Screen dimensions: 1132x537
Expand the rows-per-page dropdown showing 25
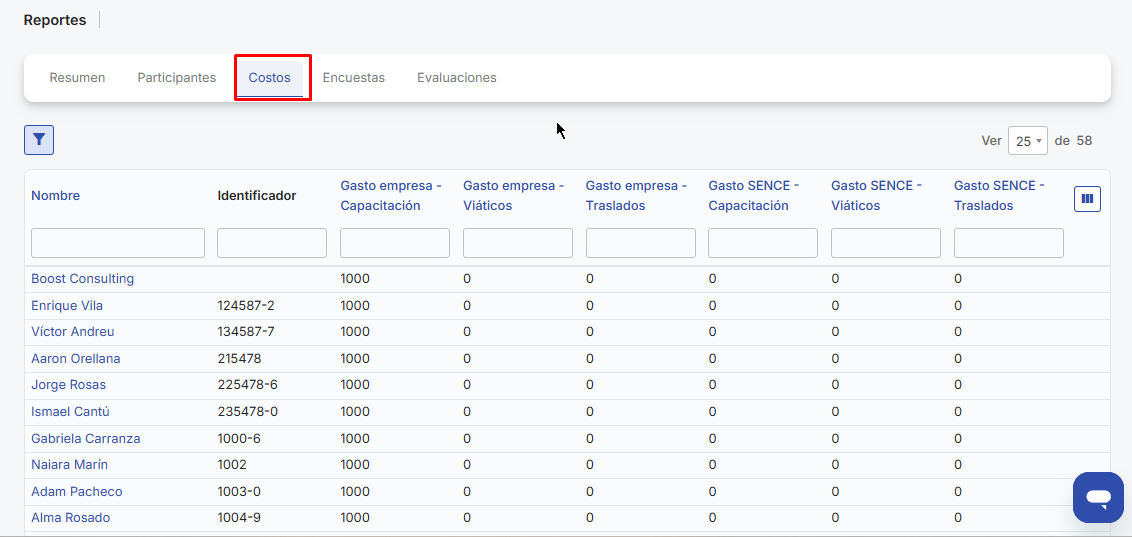(1027, 141)
